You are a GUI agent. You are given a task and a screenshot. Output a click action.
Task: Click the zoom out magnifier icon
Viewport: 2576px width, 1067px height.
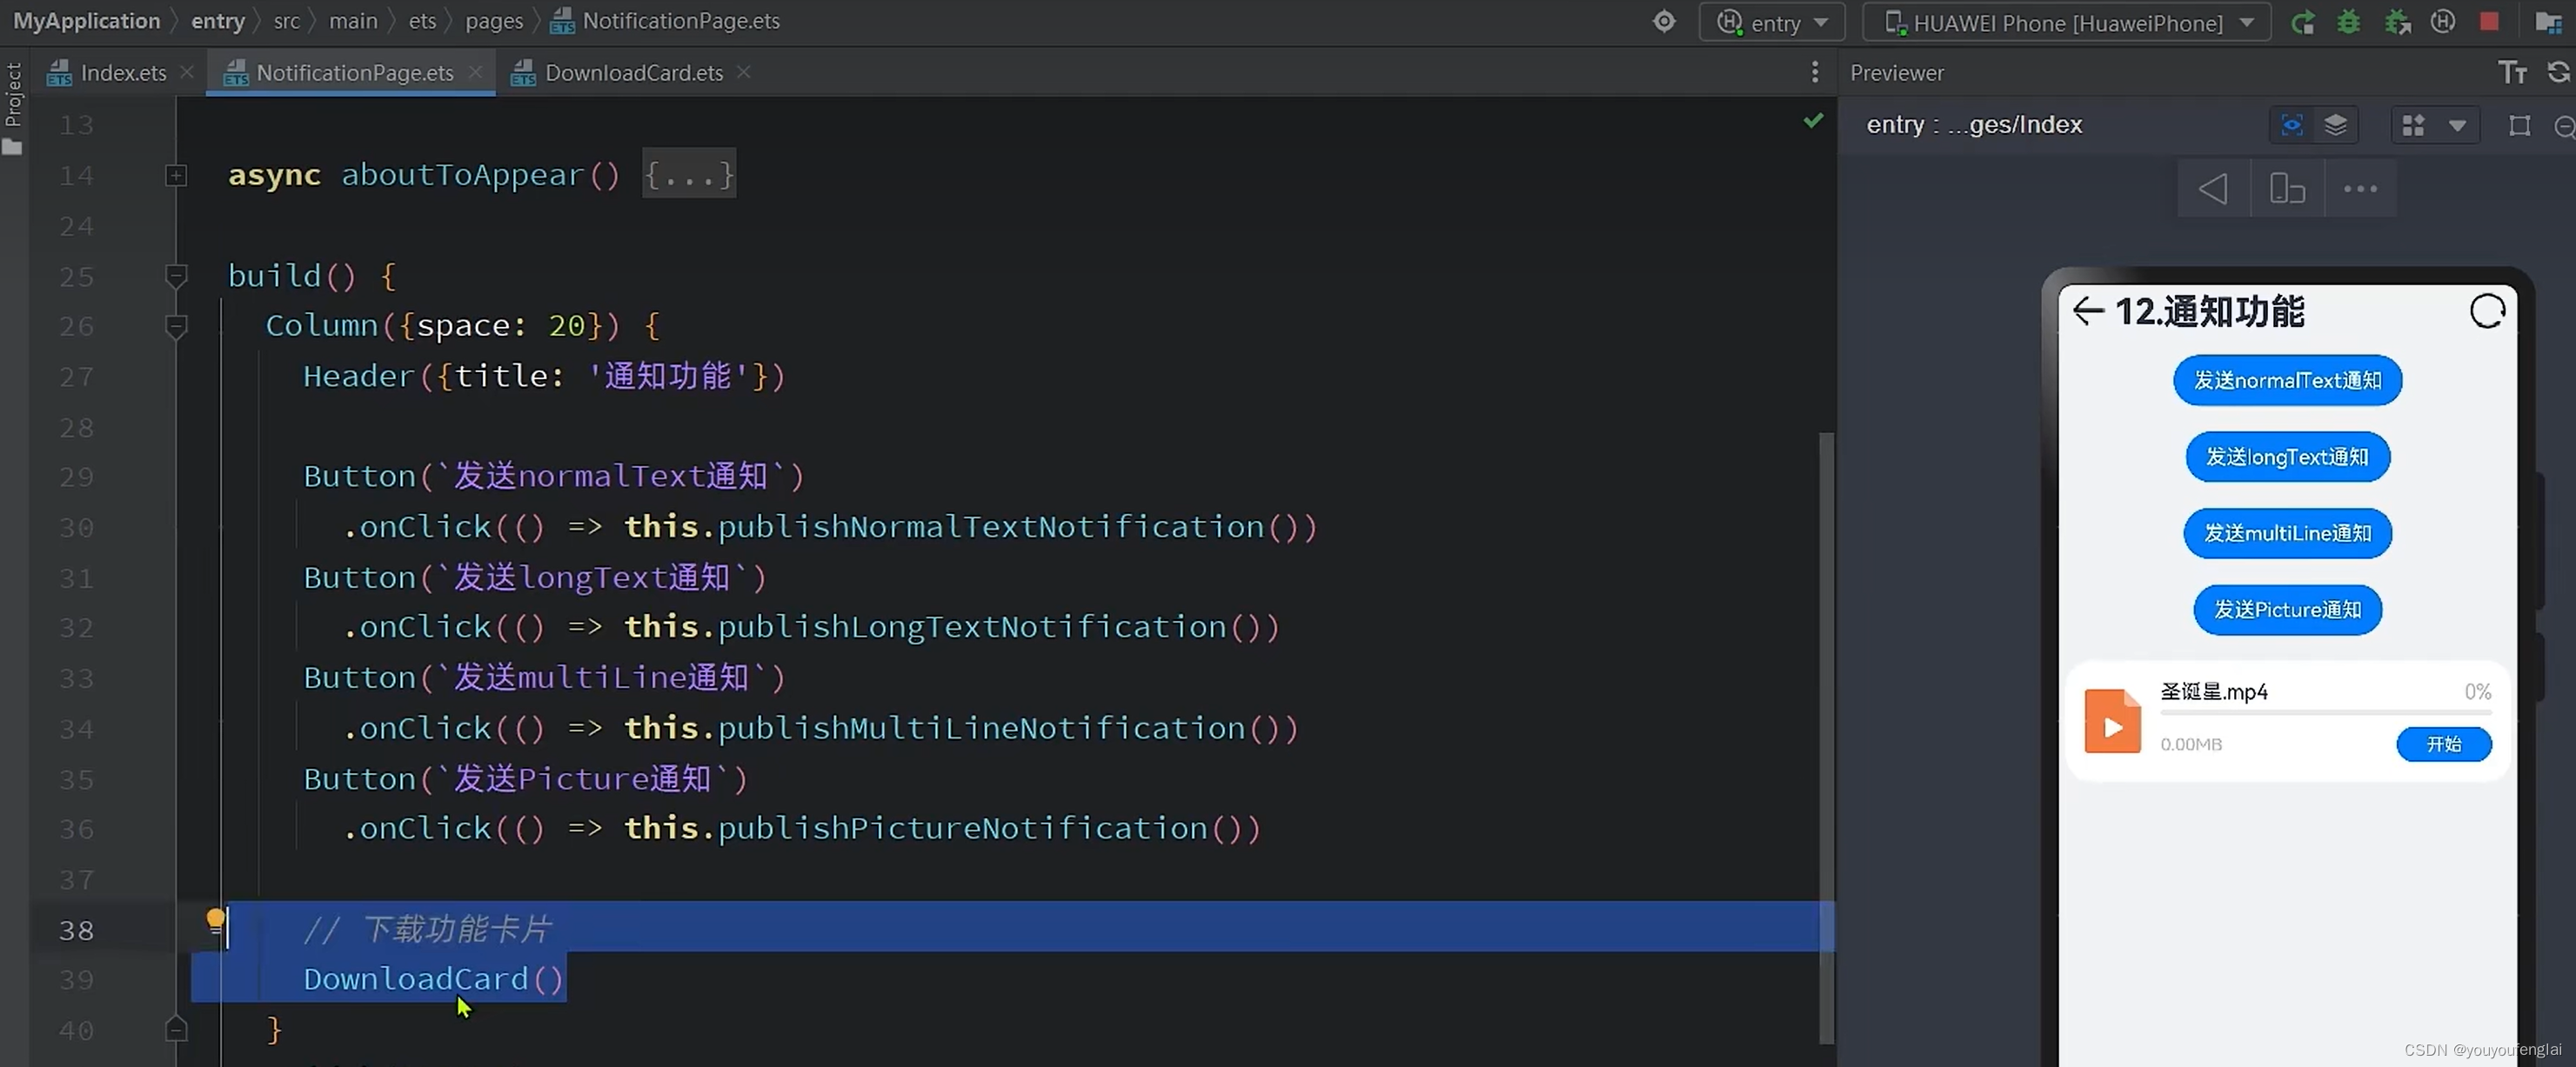pos(2564,126)
